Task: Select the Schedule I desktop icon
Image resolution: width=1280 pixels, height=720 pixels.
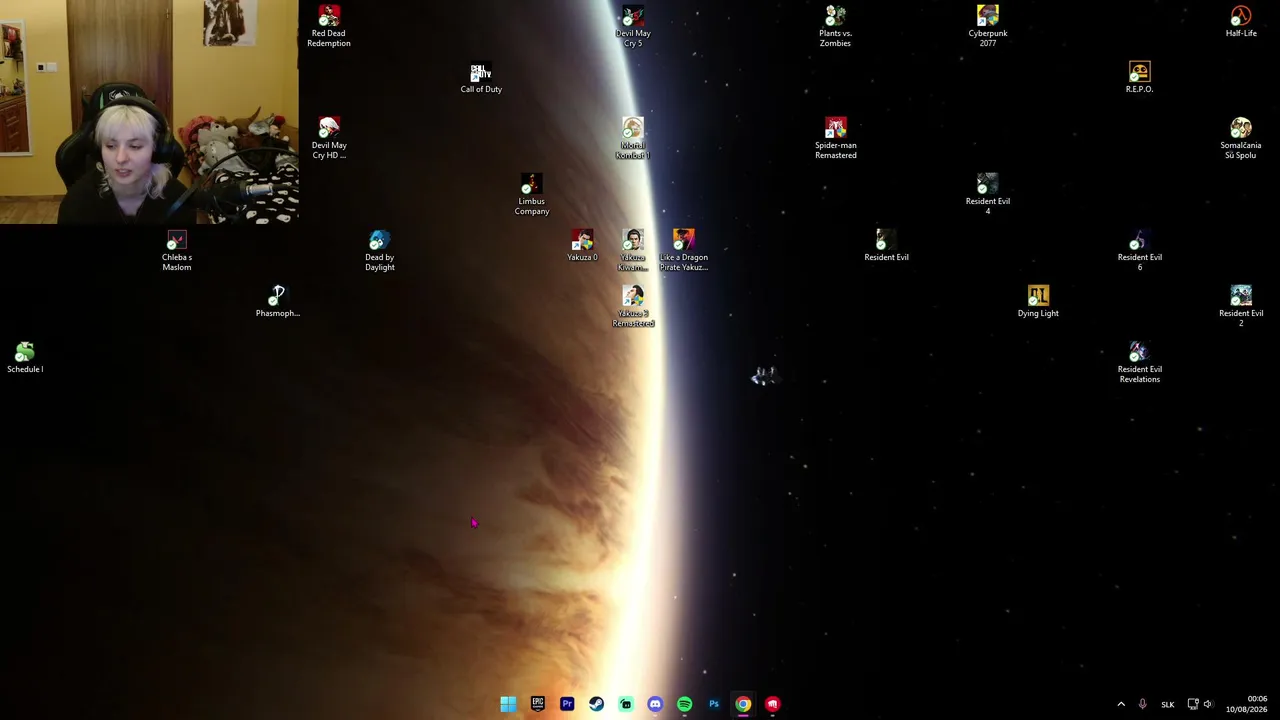Action: pos(25,358)
